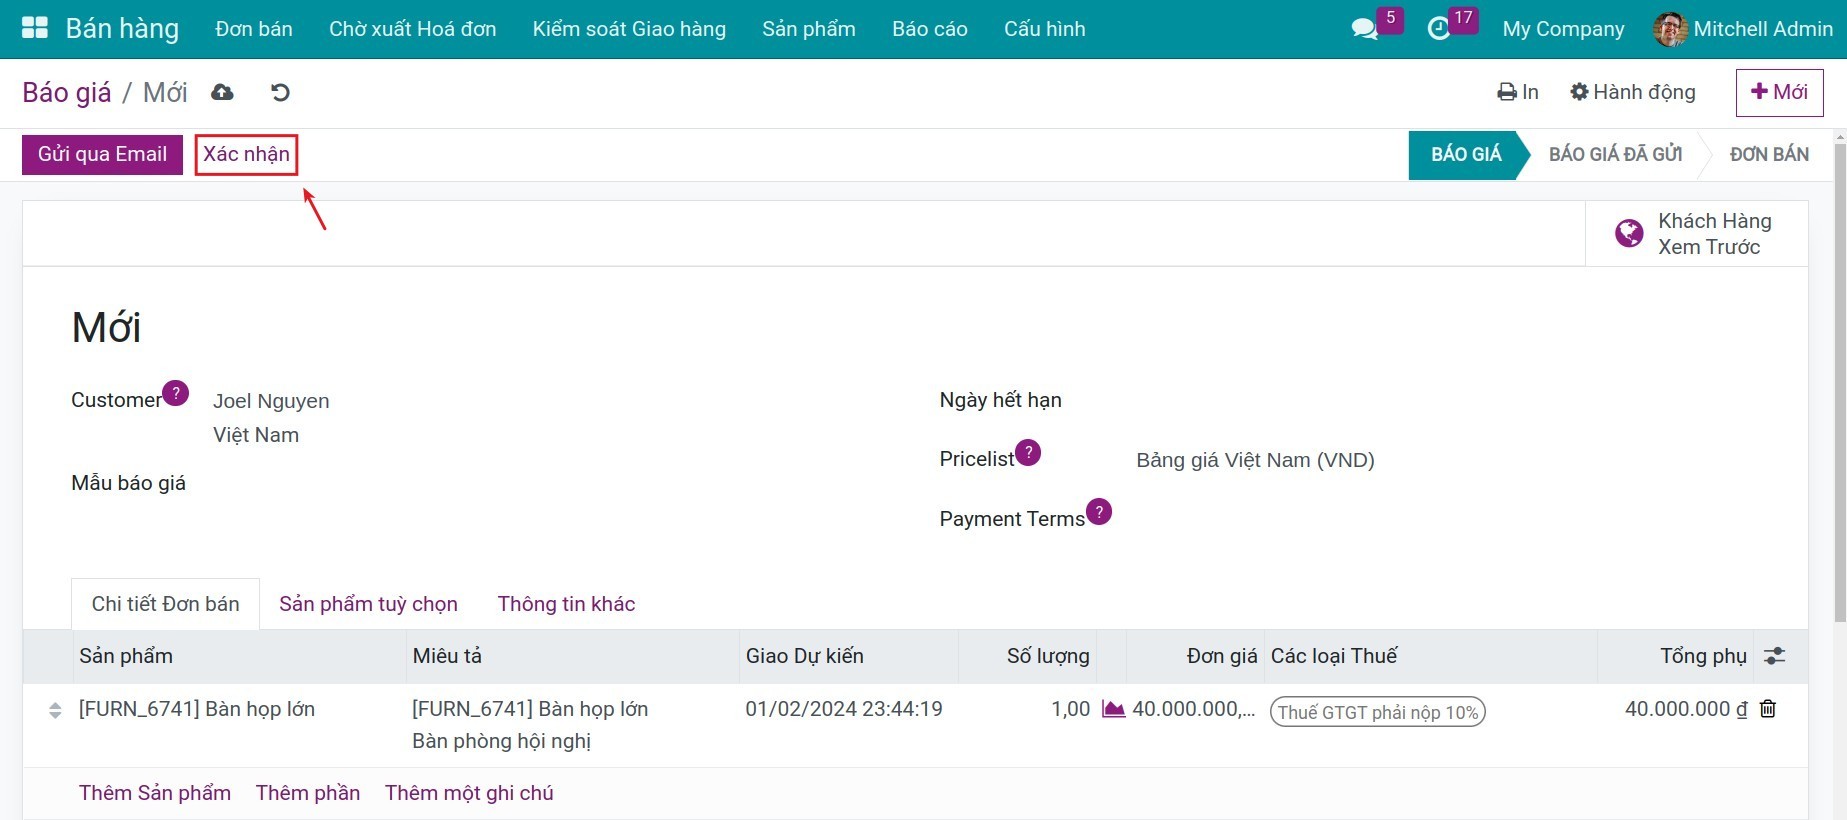Image resolution: width=1847 pixels, height=820 pixels.
Task: Switch to the Sản phẩm tuỳ chọn tab
Action: [x=368, y=604]
